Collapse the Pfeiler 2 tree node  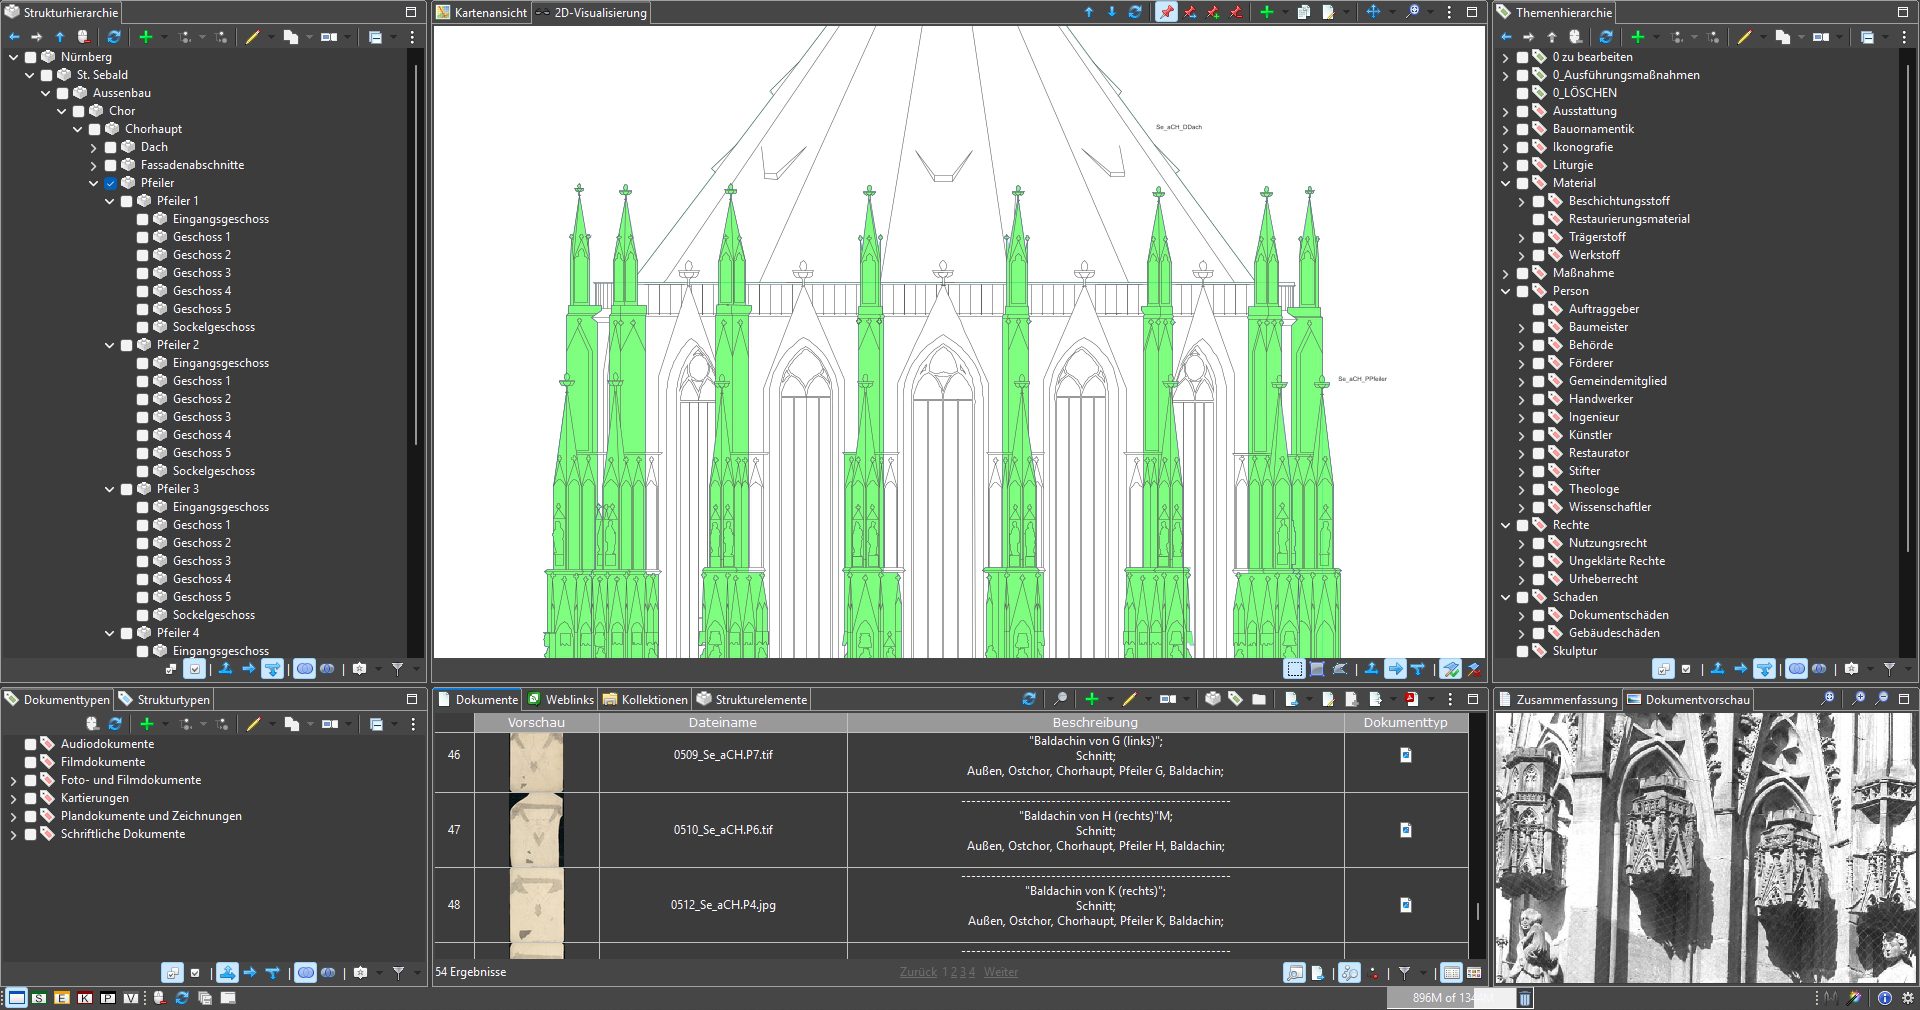(x=110, y=345)
